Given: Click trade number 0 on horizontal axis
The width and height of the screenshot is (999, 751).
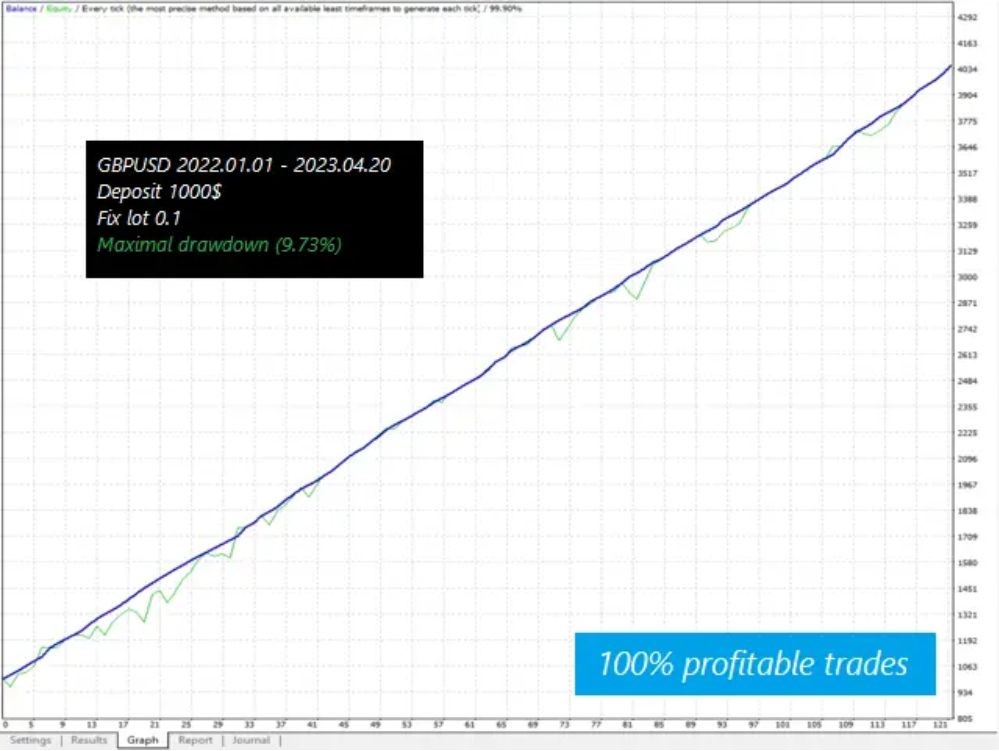Looking at the screenshot, I should (5, 724).
